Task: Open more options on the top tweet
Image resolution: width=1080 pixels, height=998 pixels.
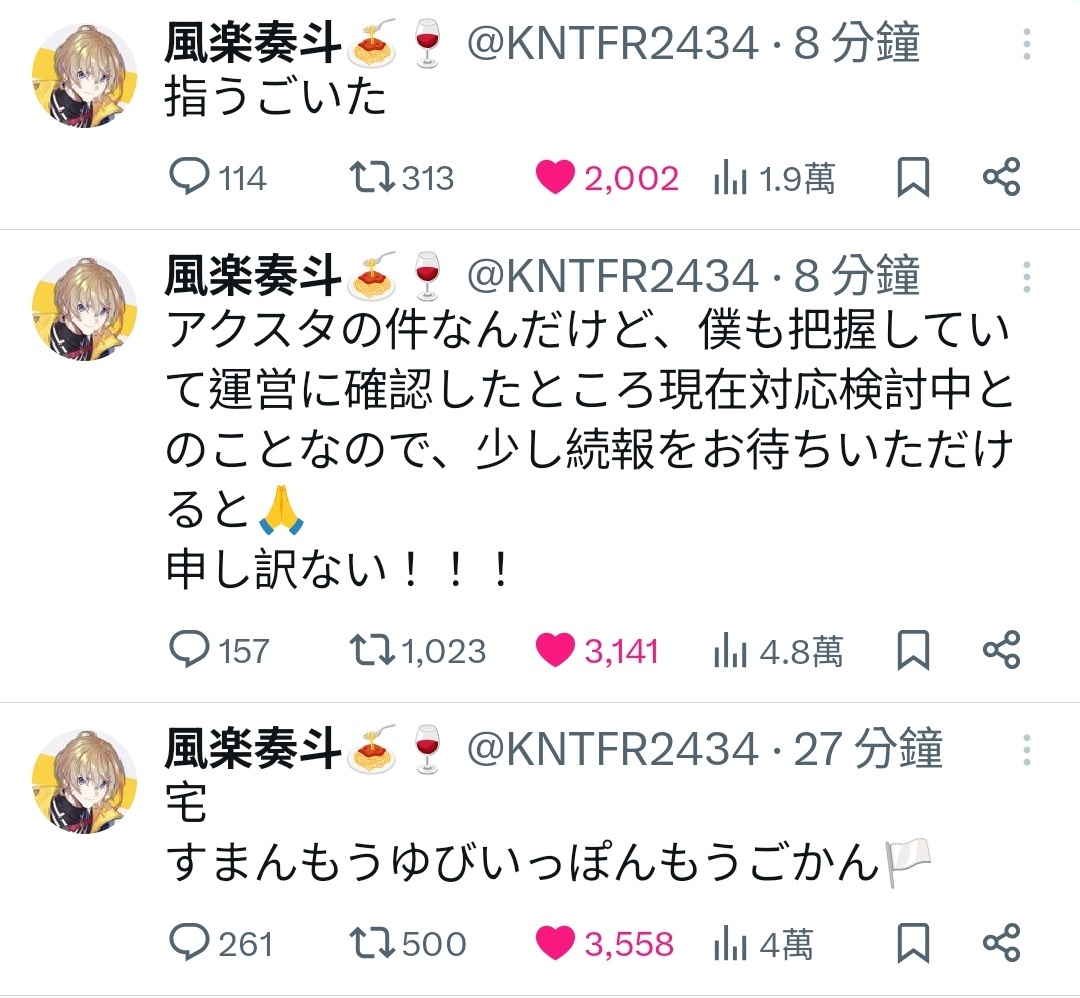Action: click(1026, 44)
